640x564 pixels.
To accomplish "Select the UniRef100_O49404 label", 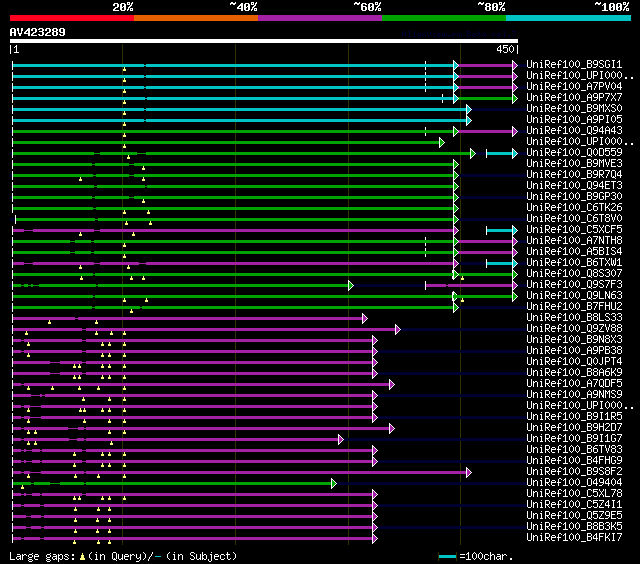I will click(x=574, y=483).
